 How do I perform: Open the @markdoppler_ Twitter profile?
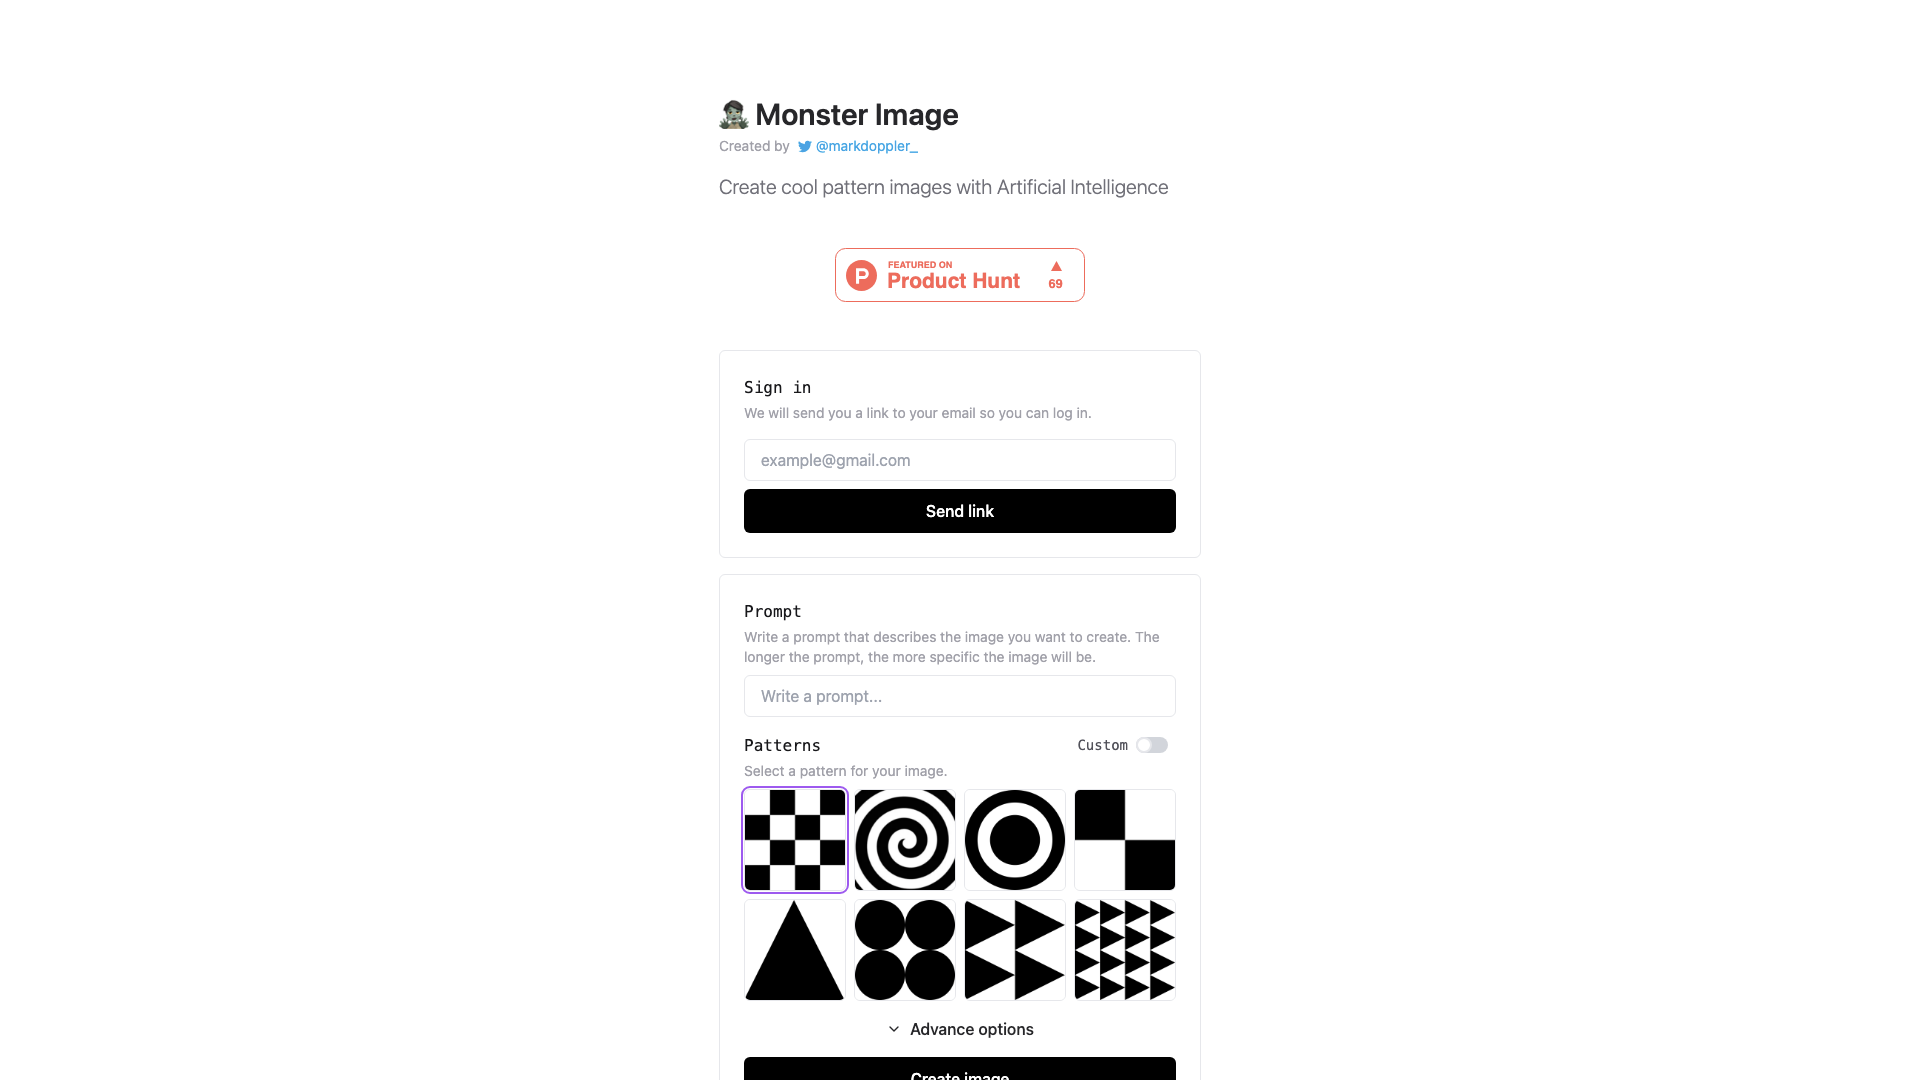click(857, 146)
